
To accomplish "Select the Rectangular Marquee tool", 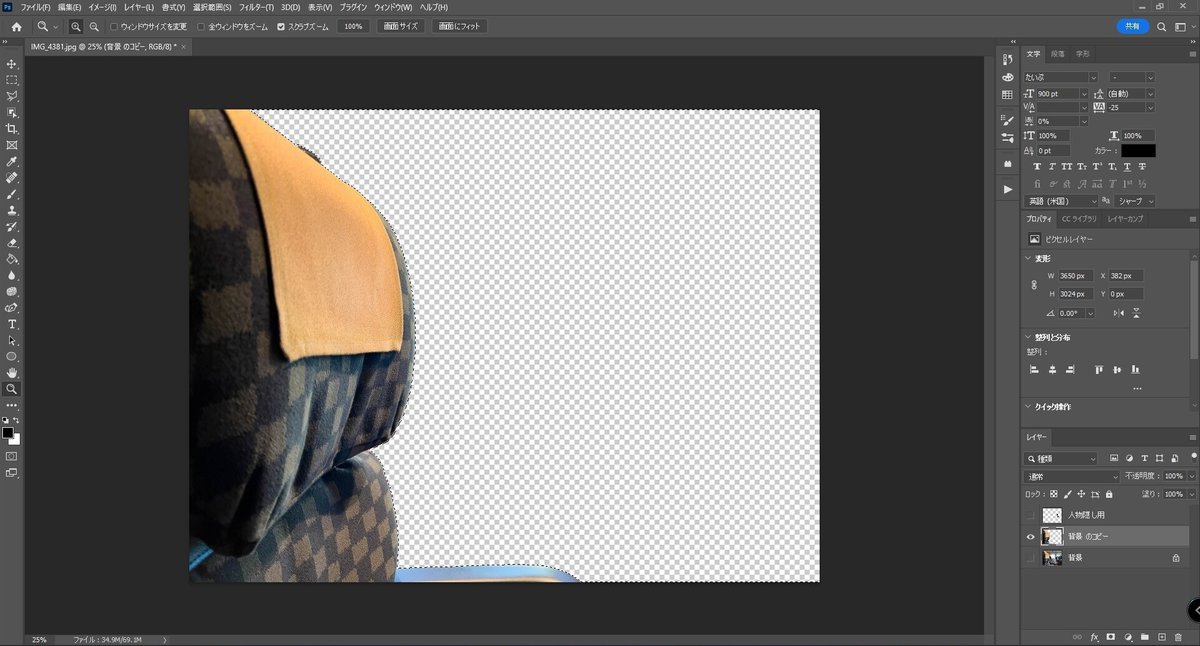I will point(12,80).
